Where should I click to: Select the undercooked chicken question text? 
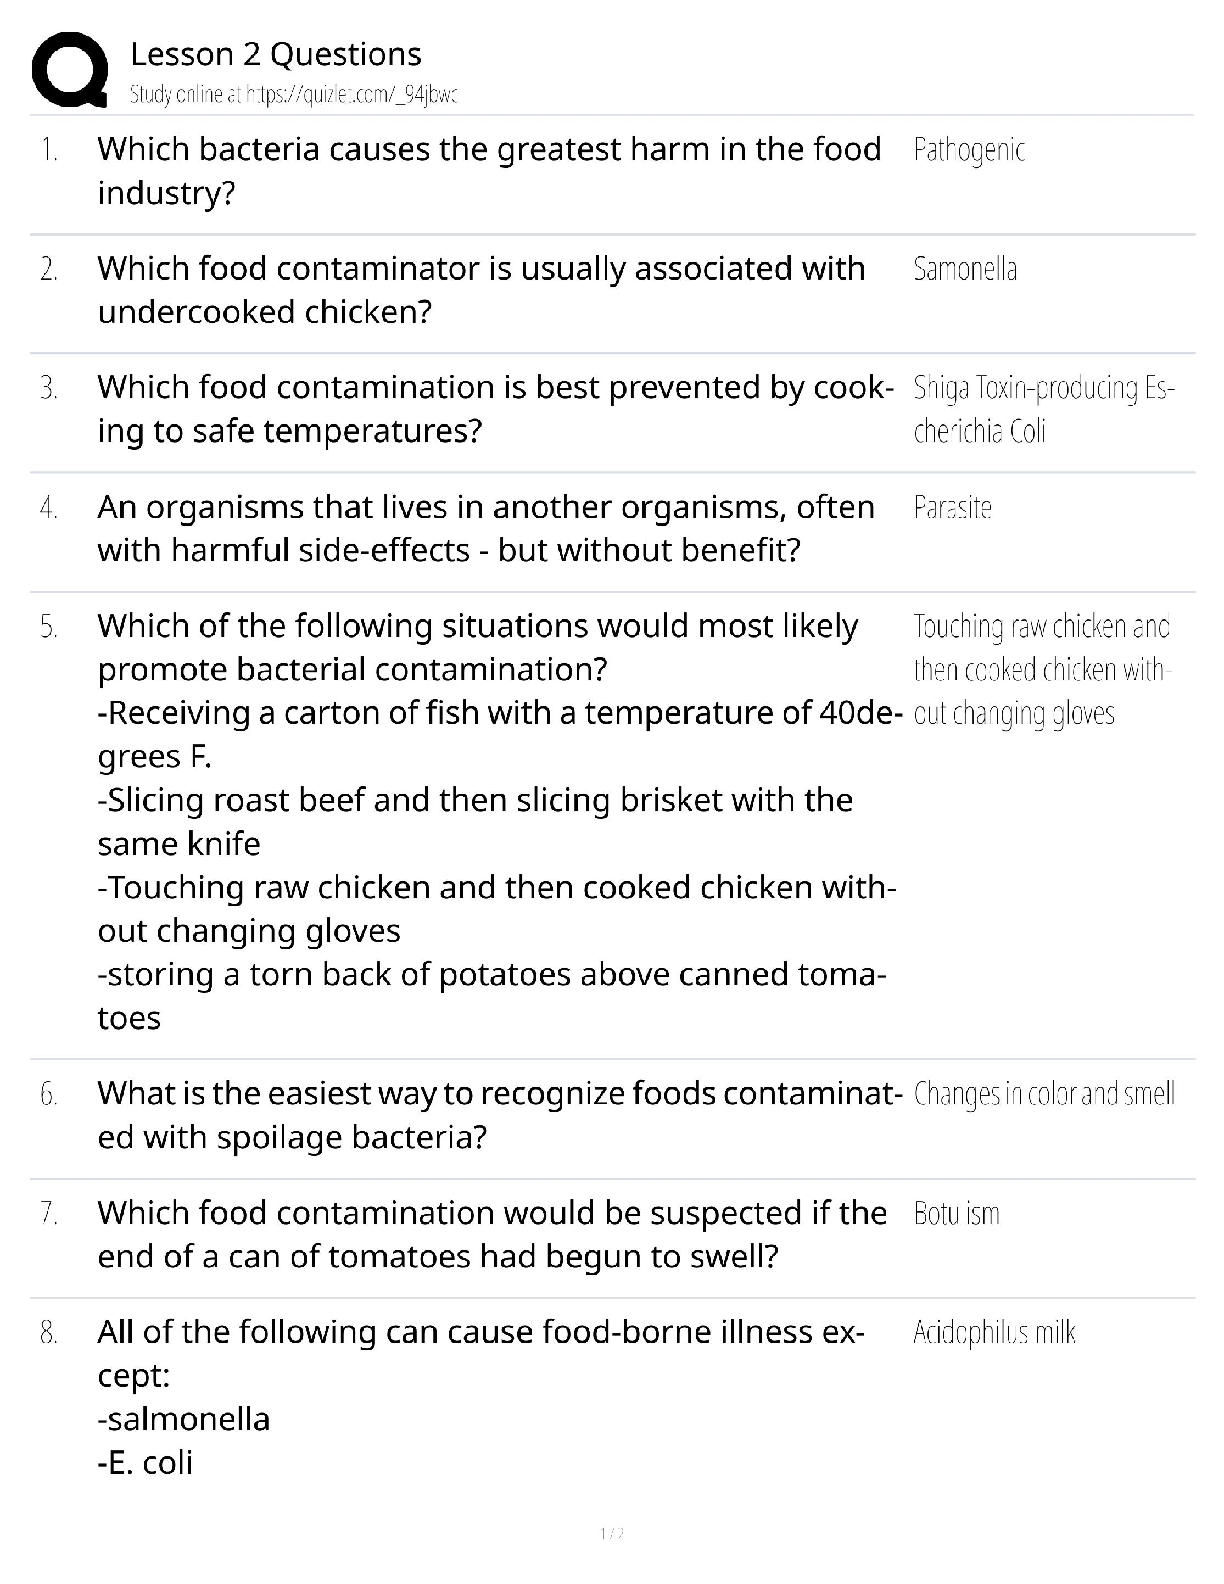[481, 290]
